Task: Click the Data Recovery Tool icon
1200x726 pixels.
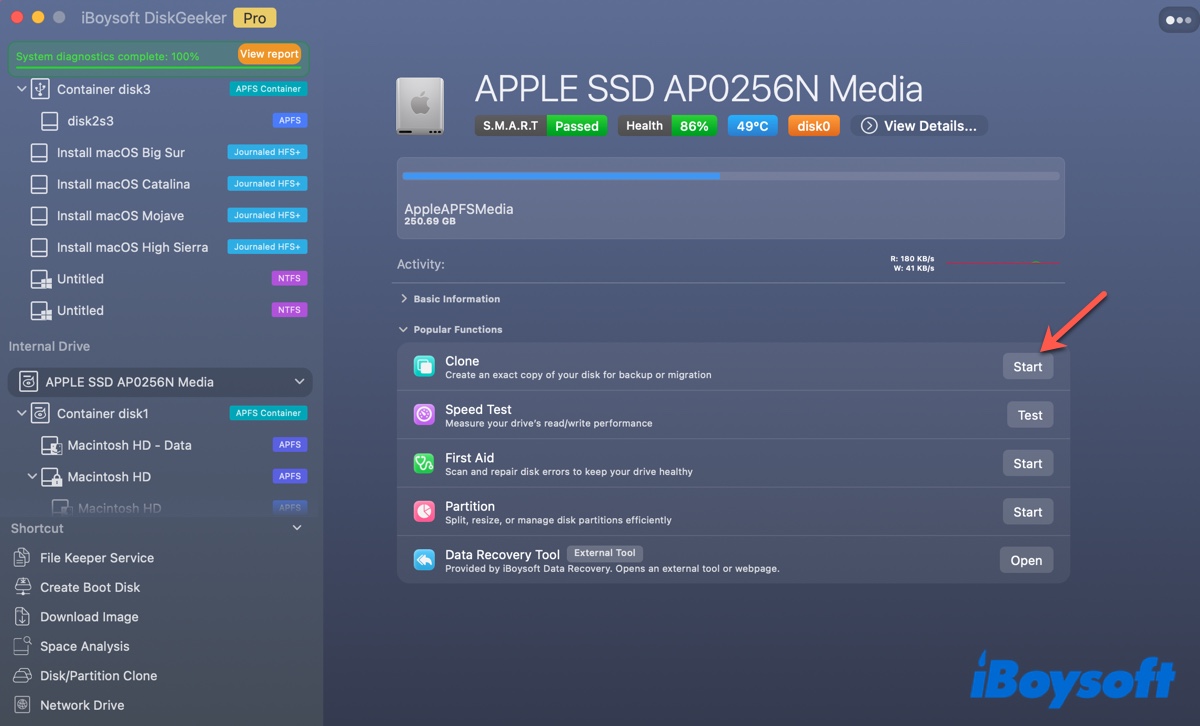Action: (424, 561)
